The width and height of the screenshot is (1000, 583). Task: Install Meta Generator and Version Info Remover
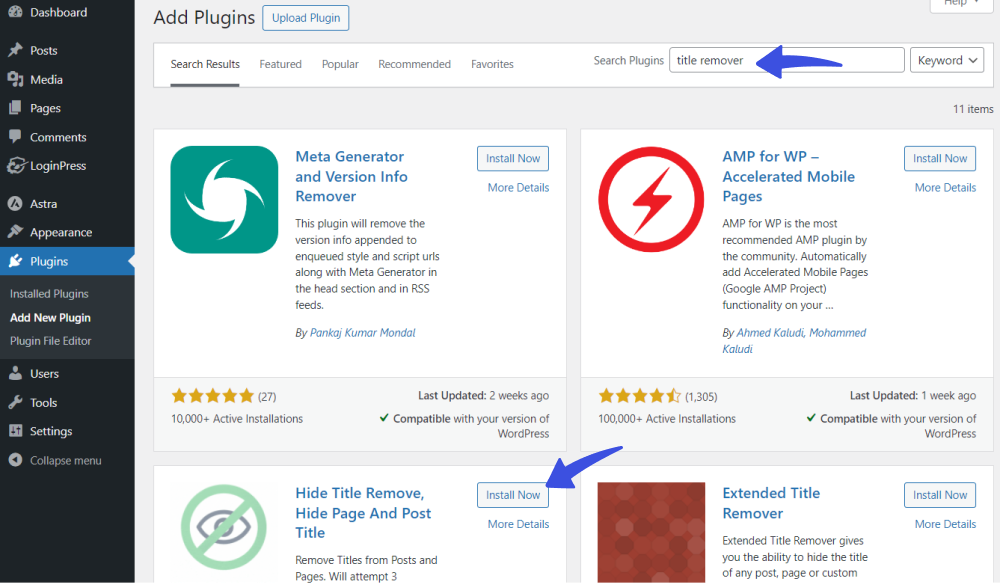tap(513, 158)
